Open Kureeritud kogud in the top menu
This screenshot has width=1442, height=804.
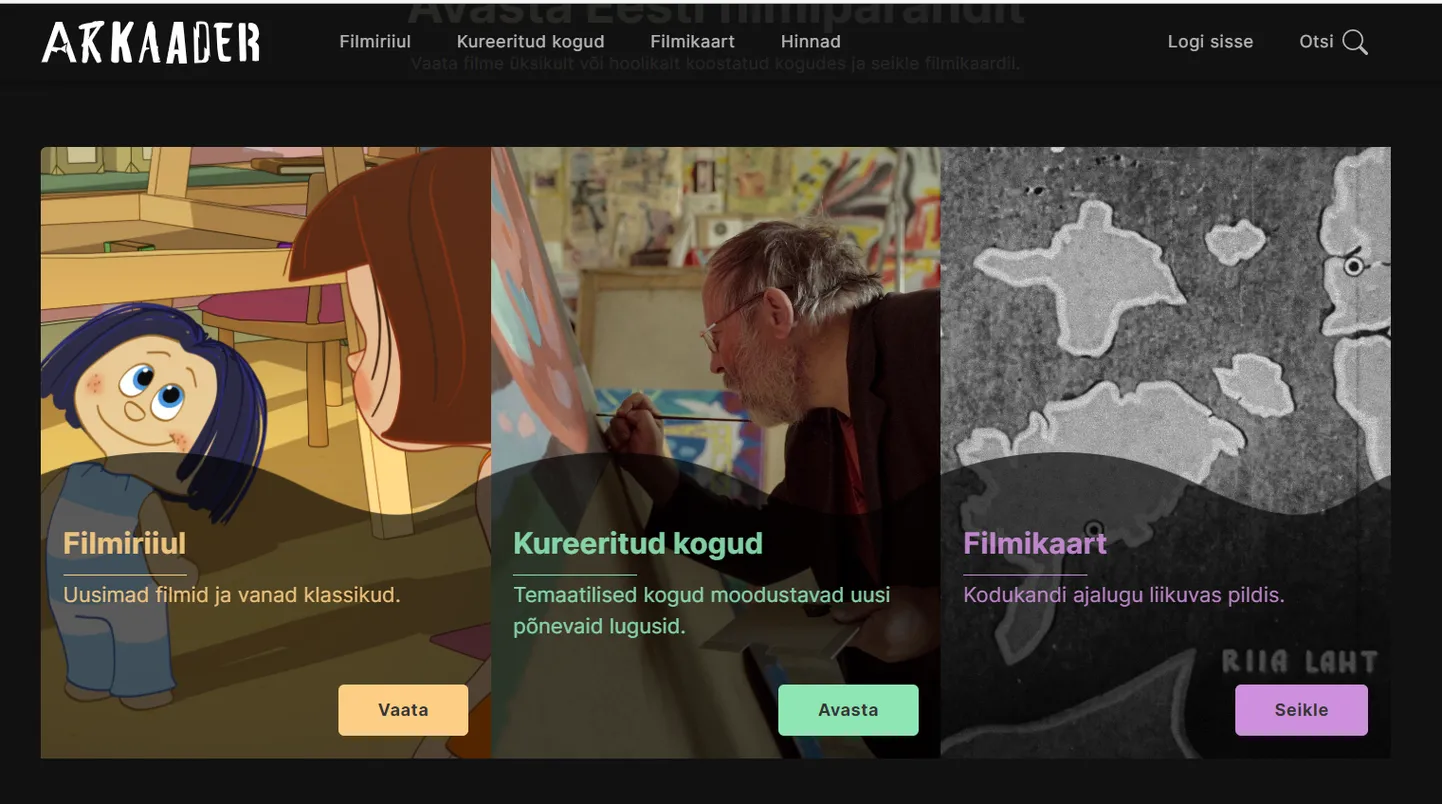(531, 42)
